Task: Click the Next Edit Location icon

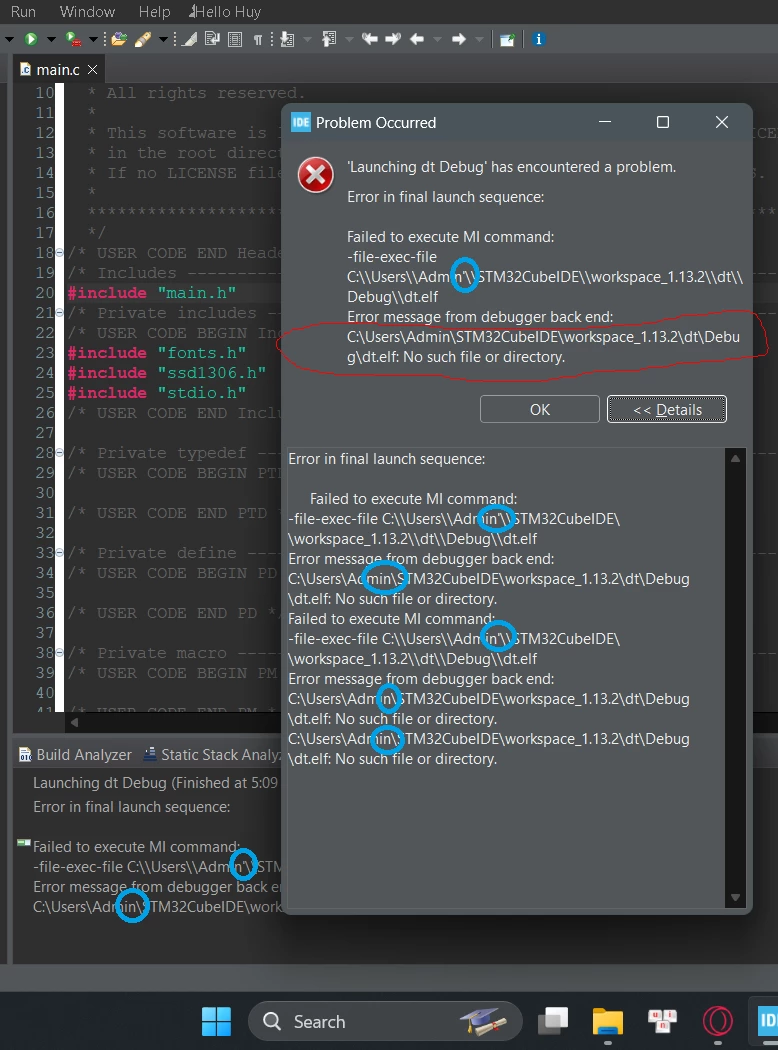Action: click(x=393, y=39)
